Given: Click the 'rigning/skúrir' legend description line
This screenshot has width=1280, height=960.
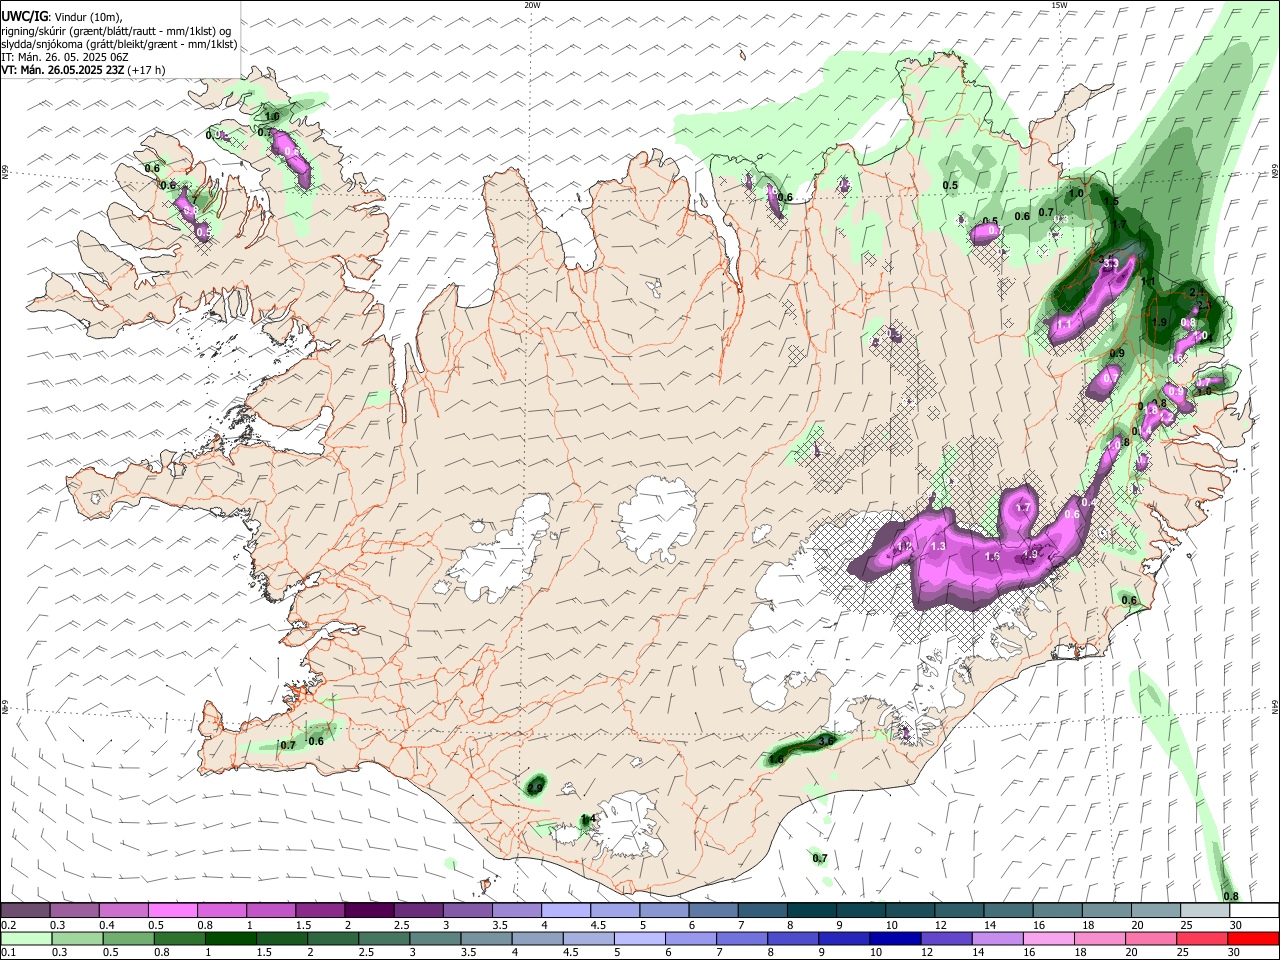Looking at the screenshot, I should (117, 31).
